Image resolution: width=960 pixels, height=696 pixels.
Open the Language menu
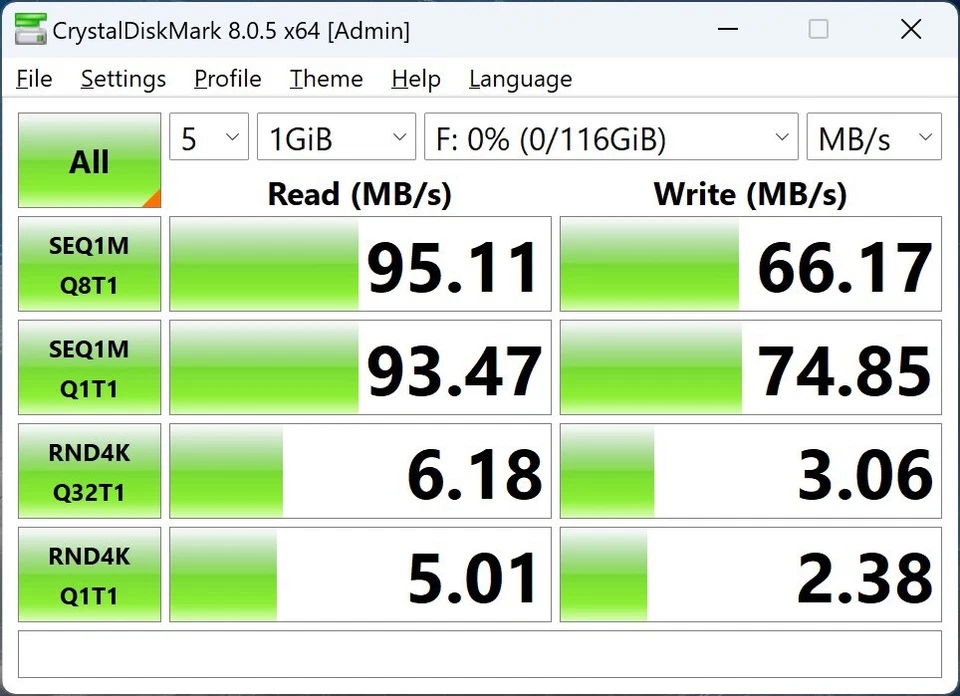pos(520,79)
